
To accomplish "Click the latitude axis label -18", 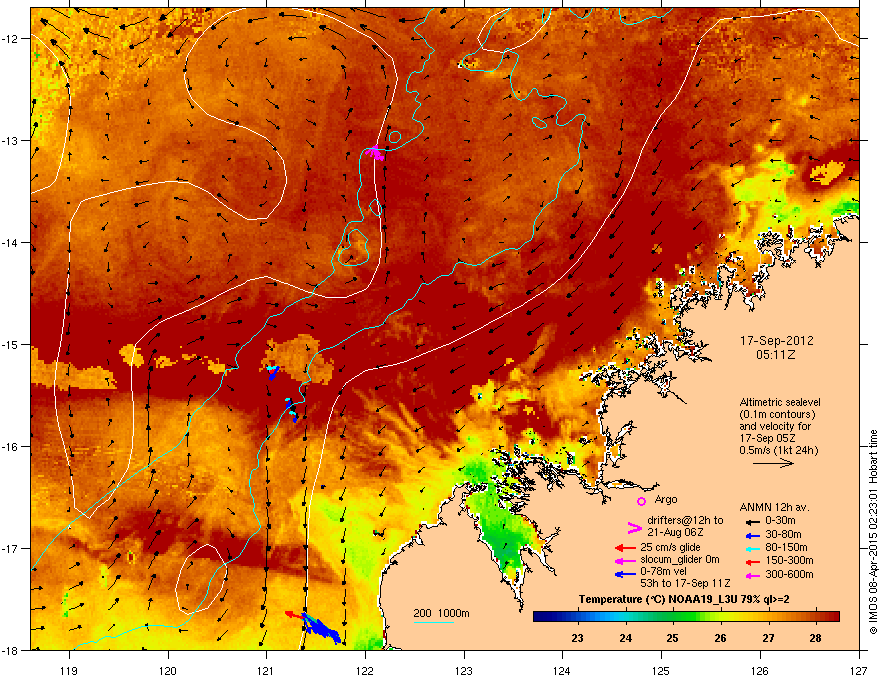I will pyautogui.click(x=11, y=650).
